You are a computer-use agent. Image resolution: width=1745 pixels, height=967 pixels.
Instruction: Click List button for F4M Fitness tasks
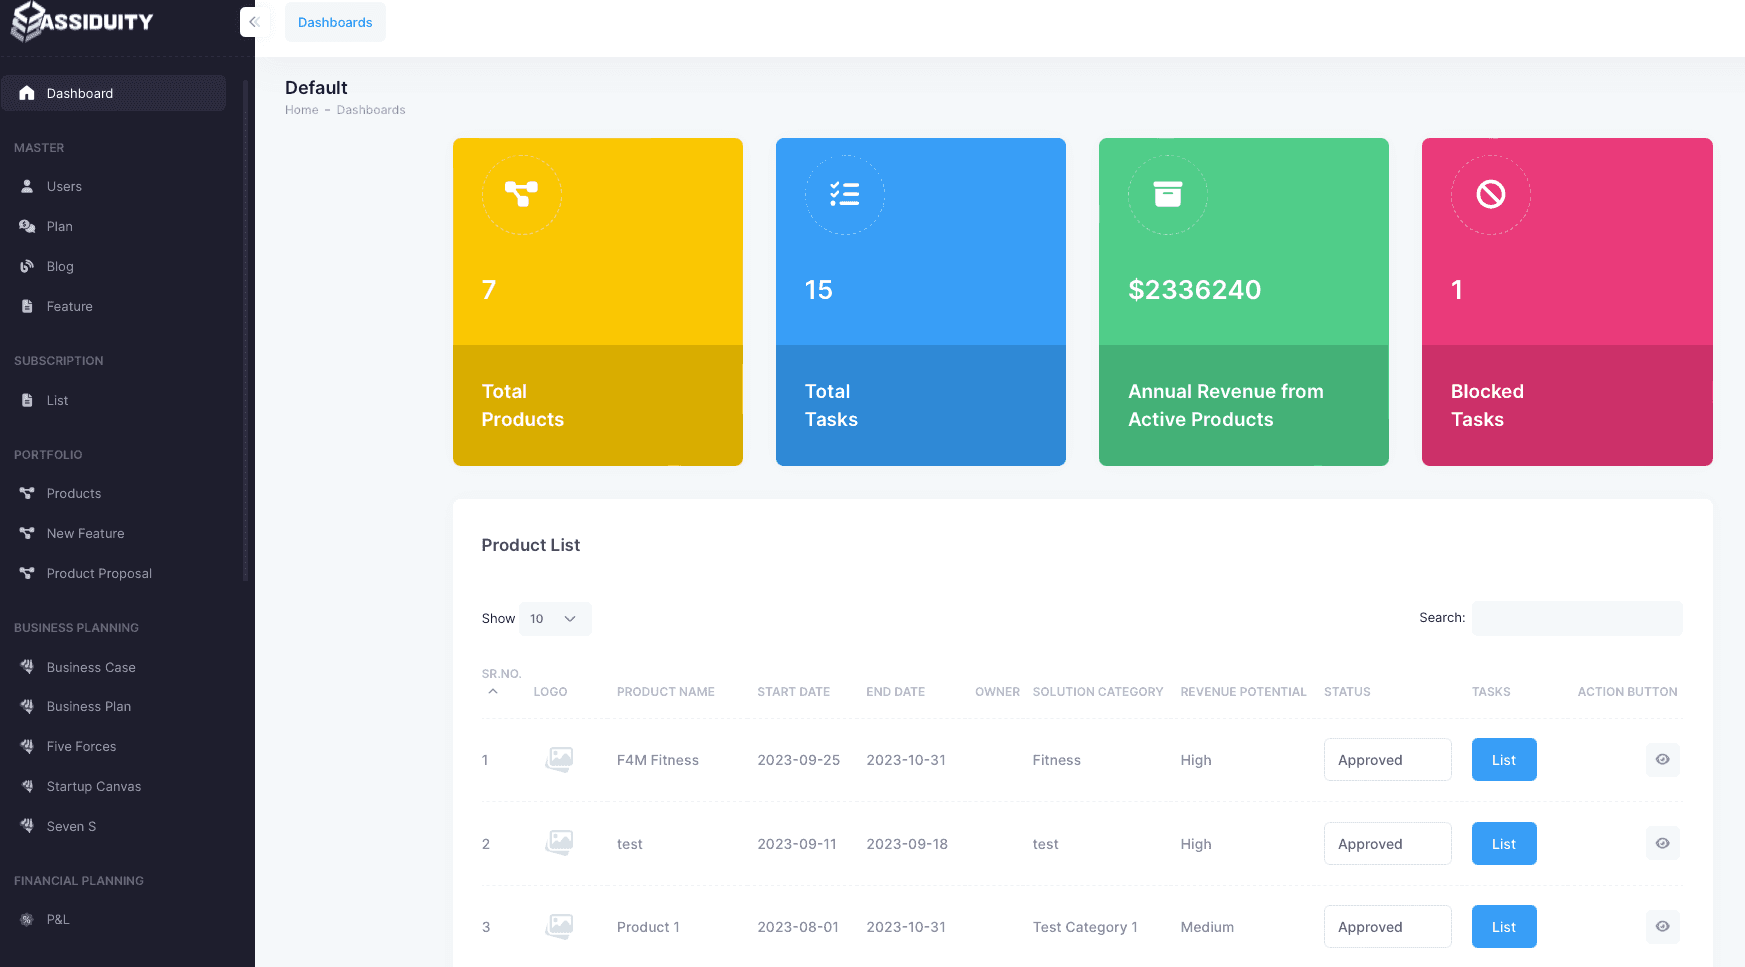pyautogui.click(x=1503, y=760)
